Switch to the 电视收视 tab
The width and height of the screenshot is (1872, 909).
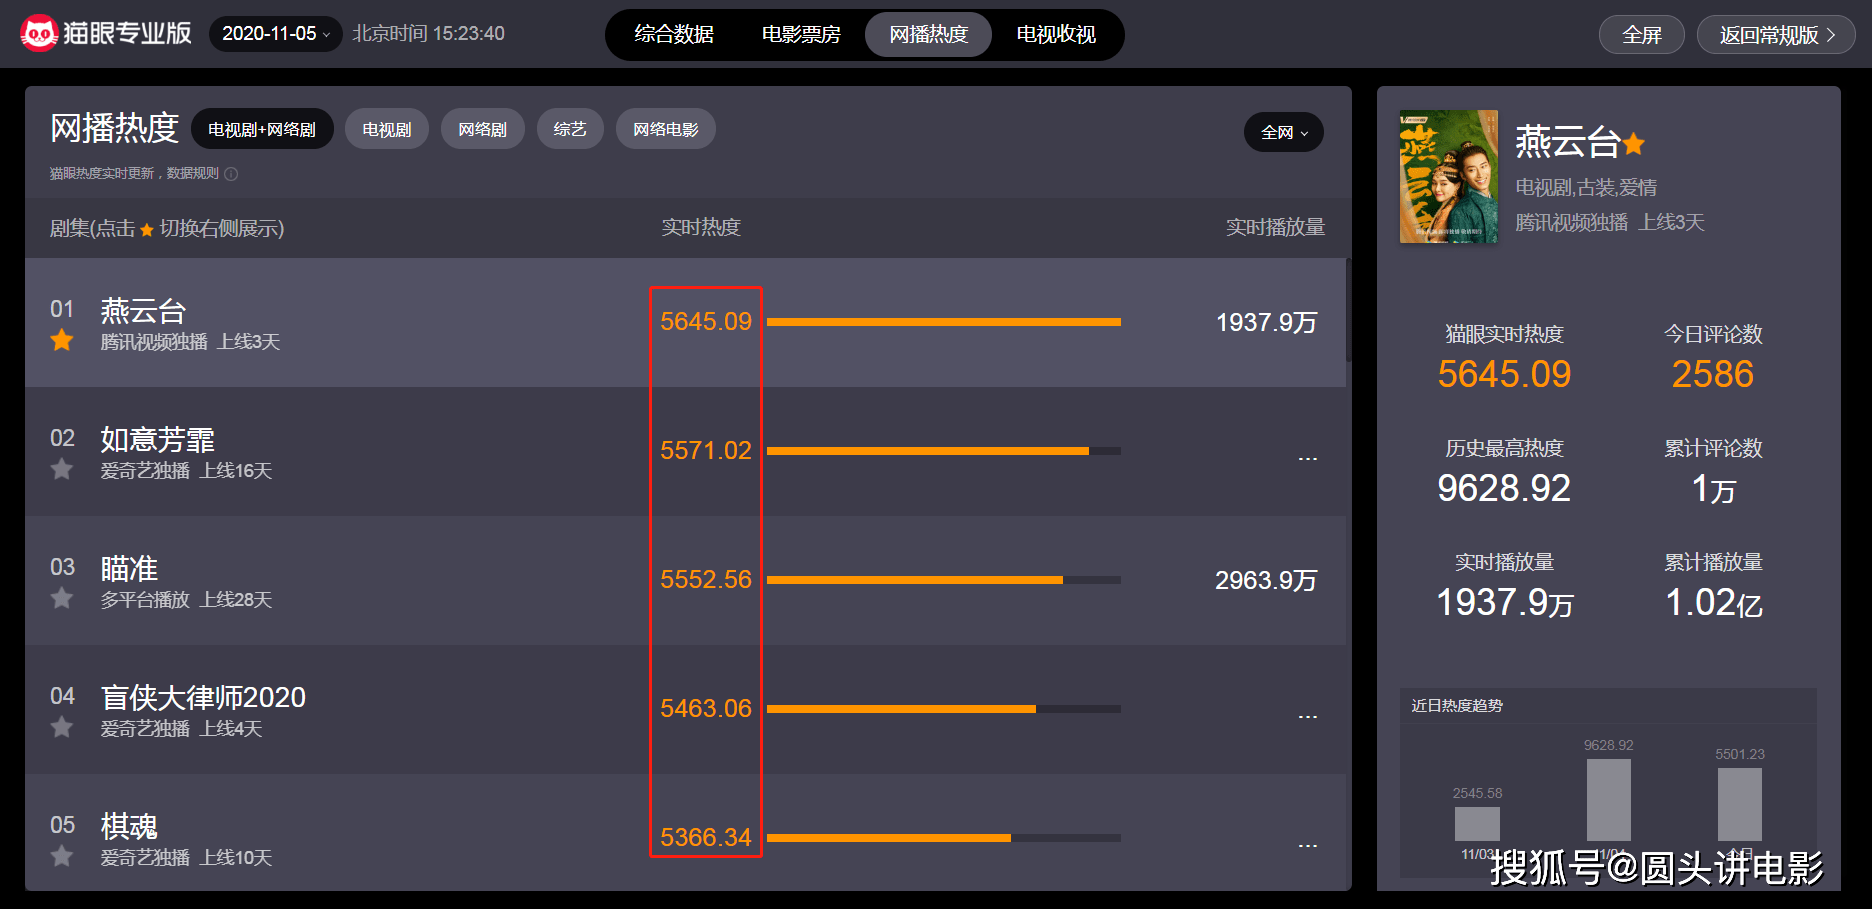click(1056, 35)
